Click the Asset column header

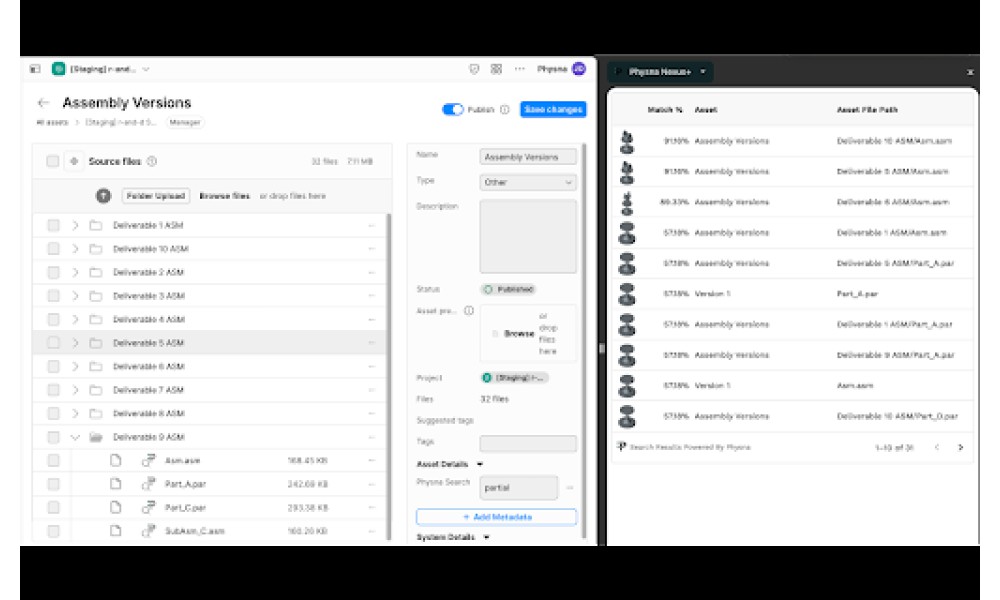tap(705, 110)
